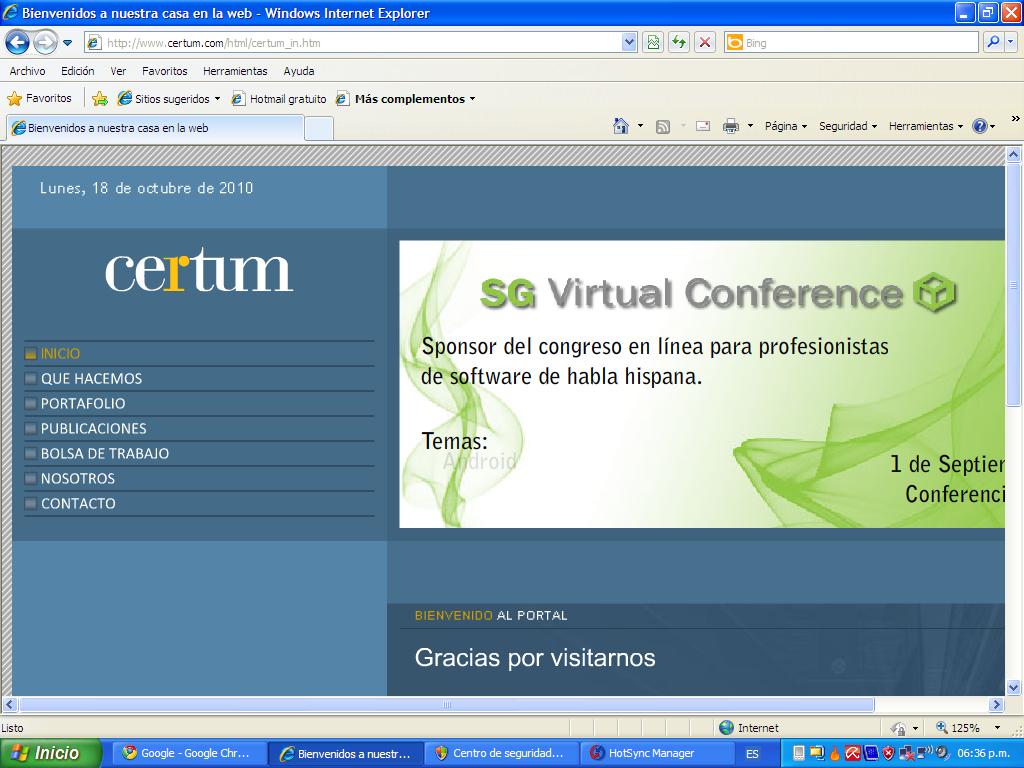Screen dimensions: 1024x768
Task: Click red security shield tray icon
Action: tap(888, 753)
